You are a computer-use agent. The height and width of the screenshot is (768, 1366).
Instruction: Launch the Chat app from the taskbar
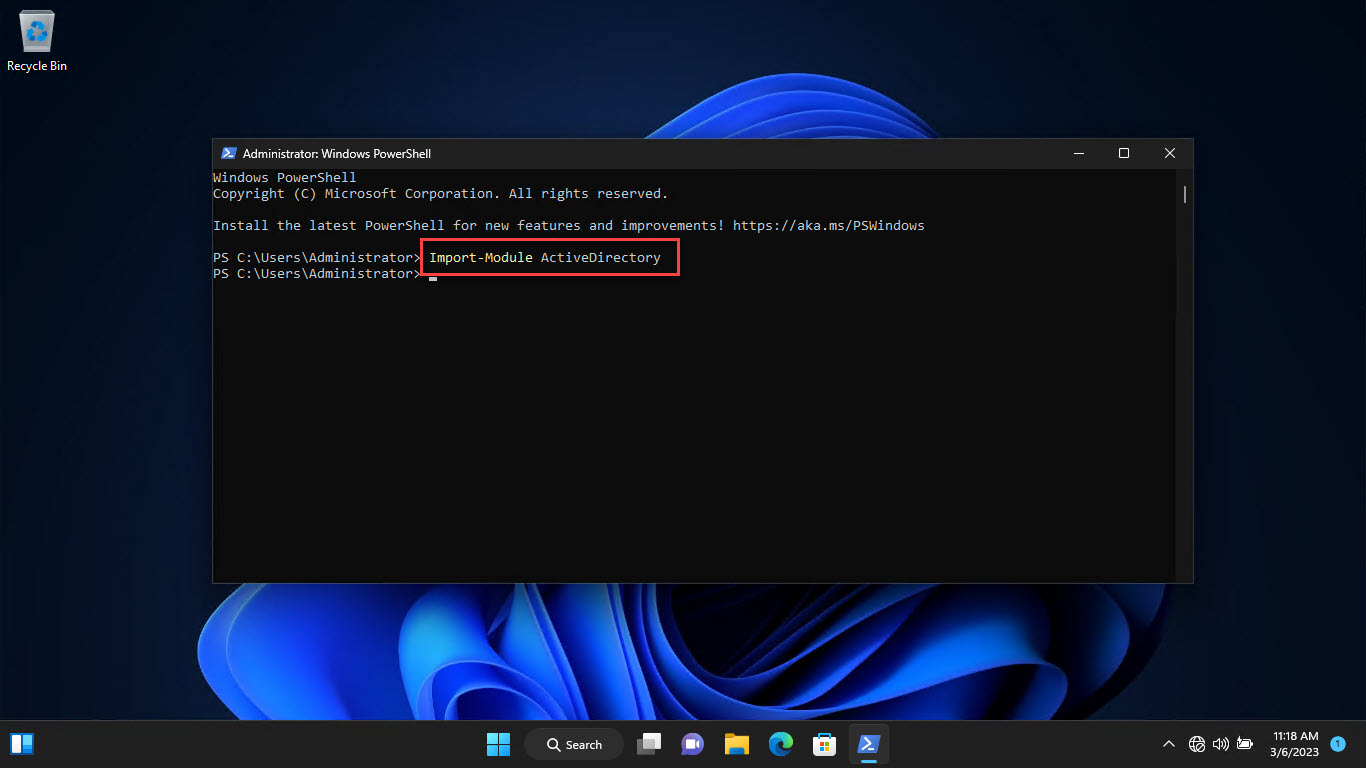(692, 744)
